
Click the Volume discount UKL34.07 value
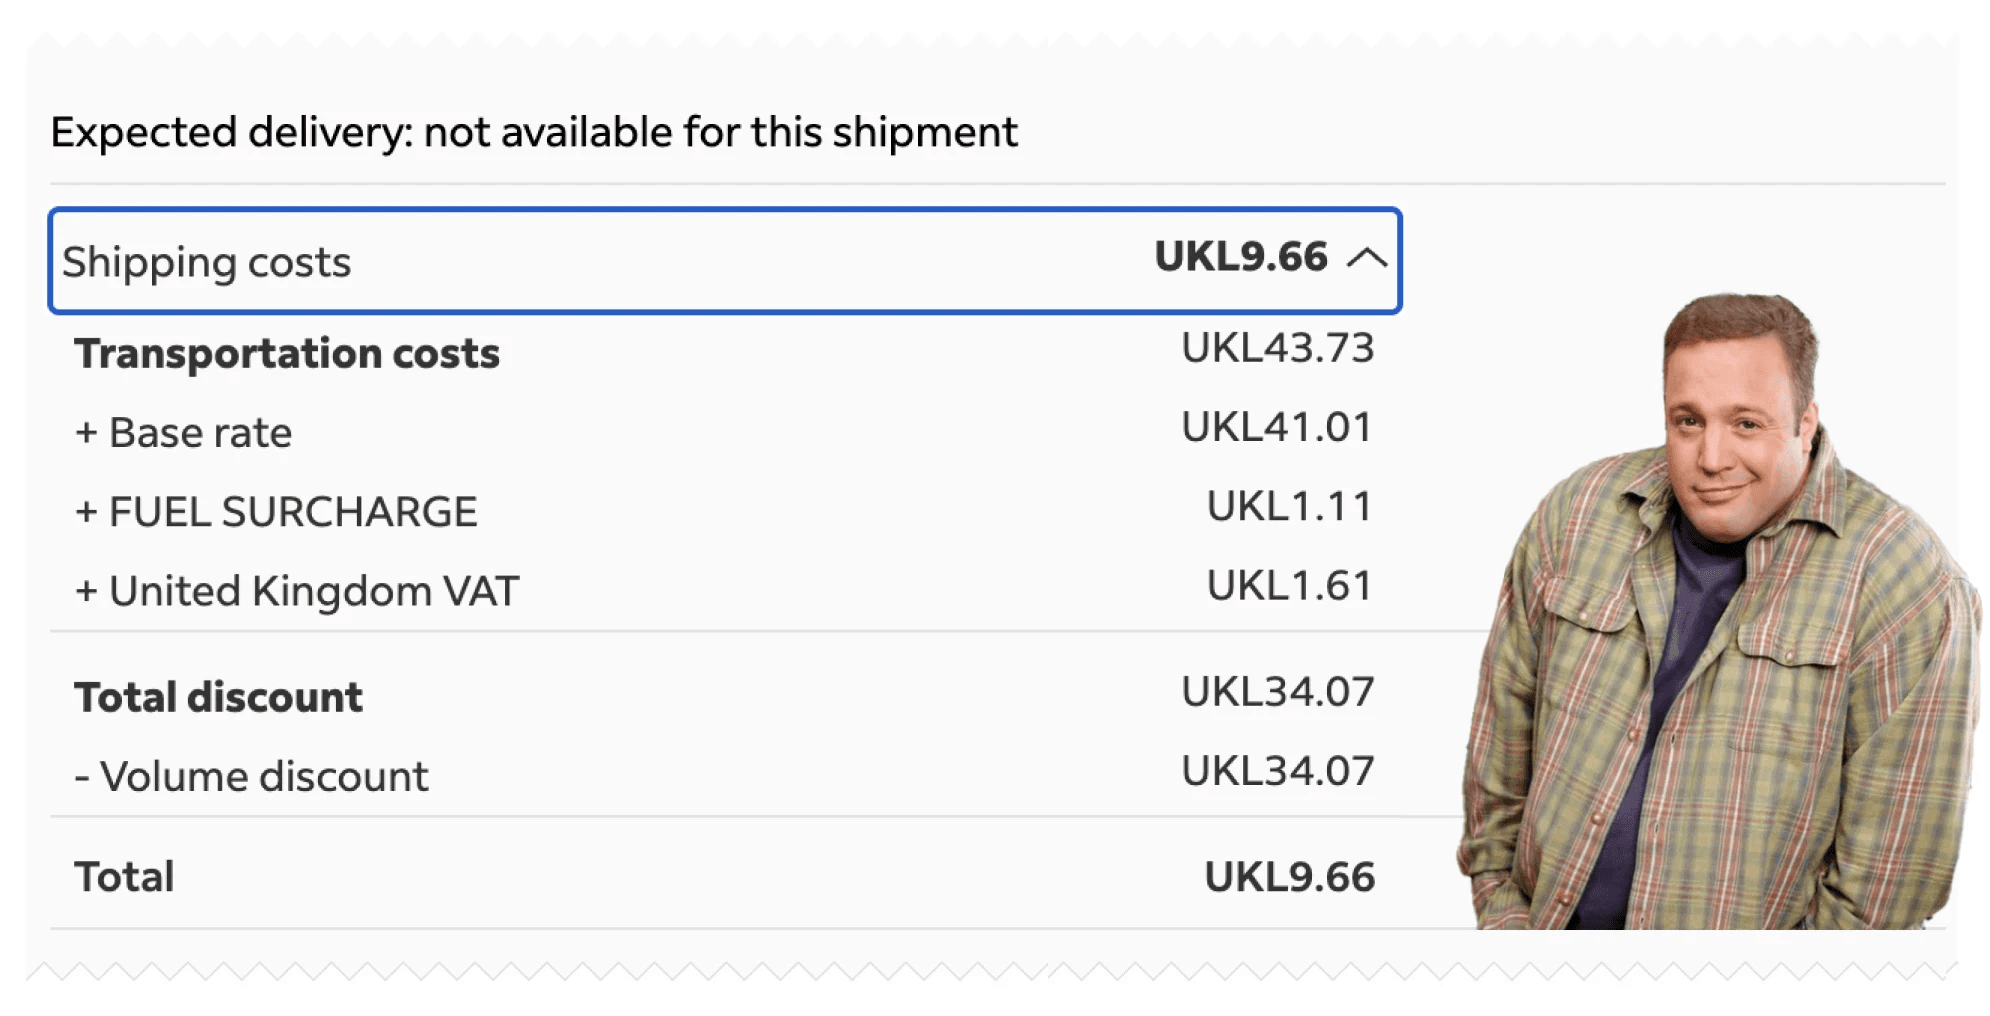(1277, 771)
